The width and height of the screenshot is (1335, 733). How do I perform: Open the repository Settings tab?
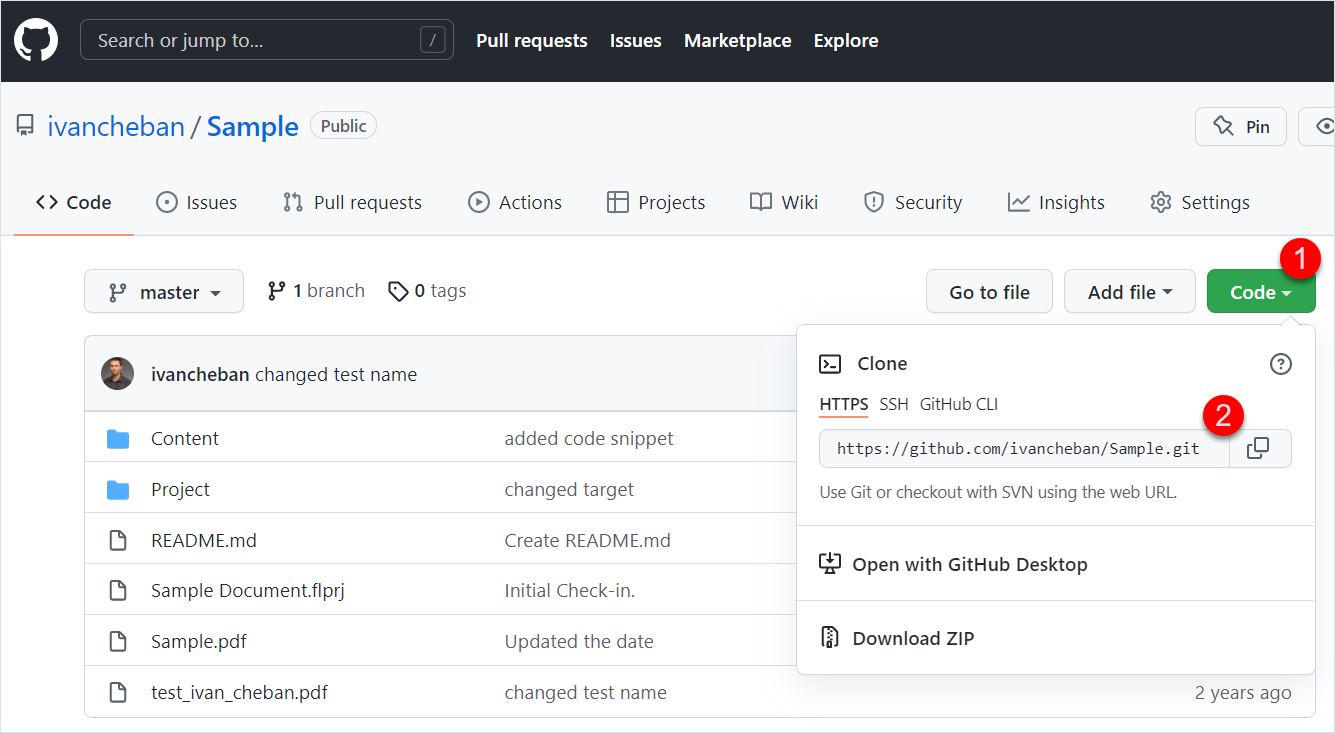tap(1200, 202)
